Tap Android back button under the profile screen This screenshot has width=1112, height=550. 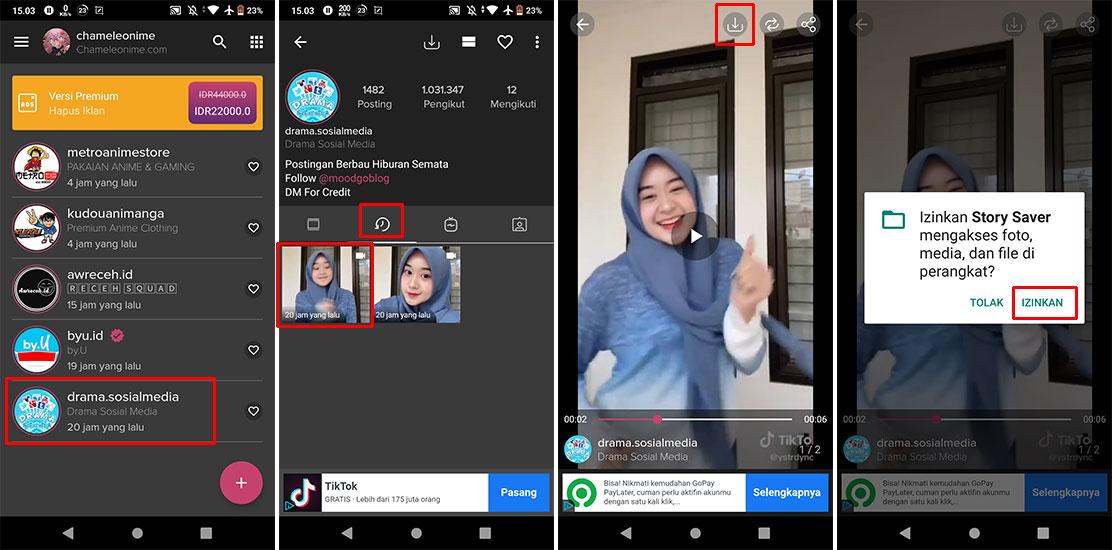[347, 533]
